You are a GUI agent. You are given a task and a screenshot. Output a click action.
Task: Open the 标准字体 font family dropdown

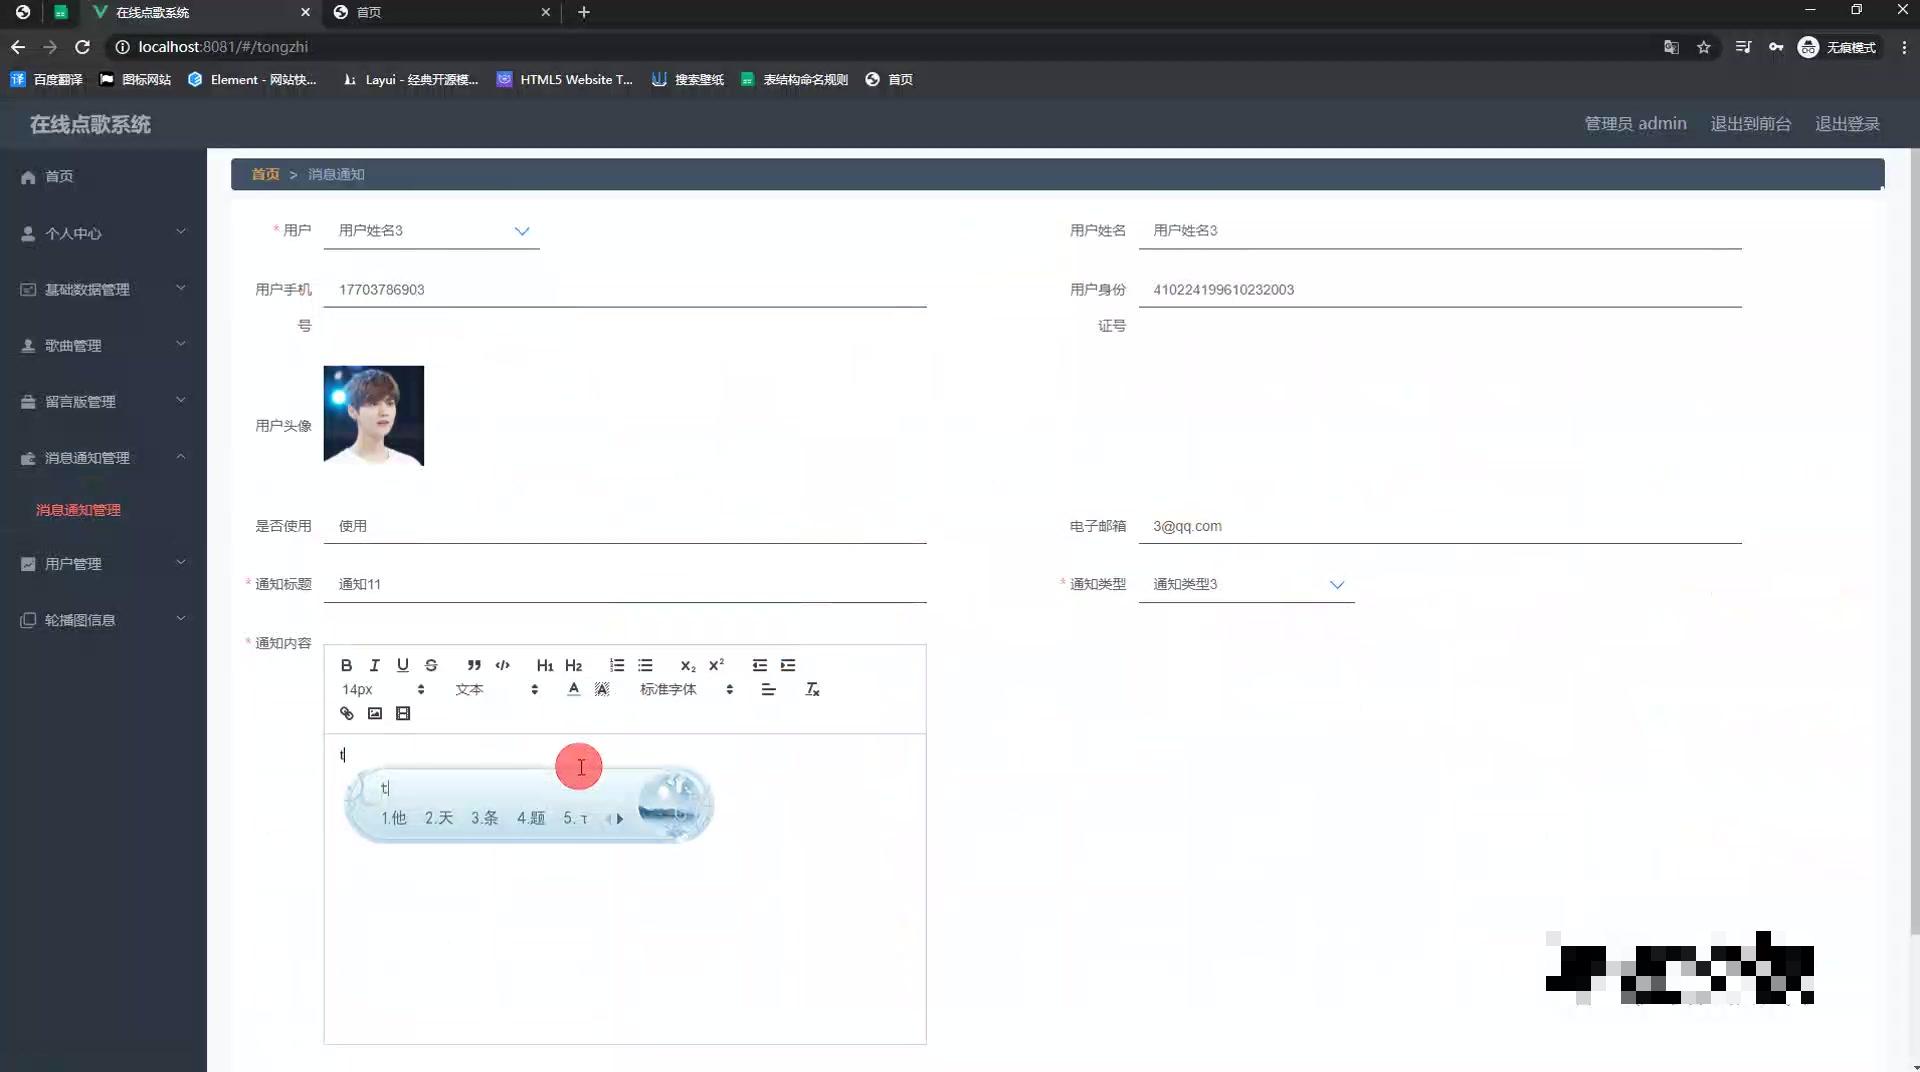point(687,689)
